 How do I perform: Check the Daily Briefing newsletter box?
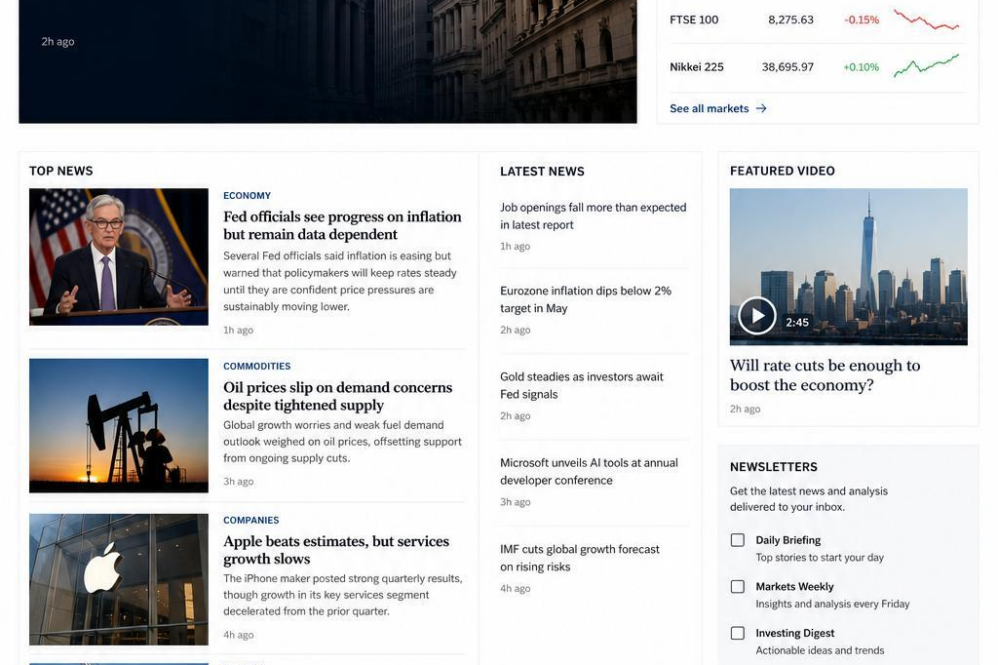(738, 540)
